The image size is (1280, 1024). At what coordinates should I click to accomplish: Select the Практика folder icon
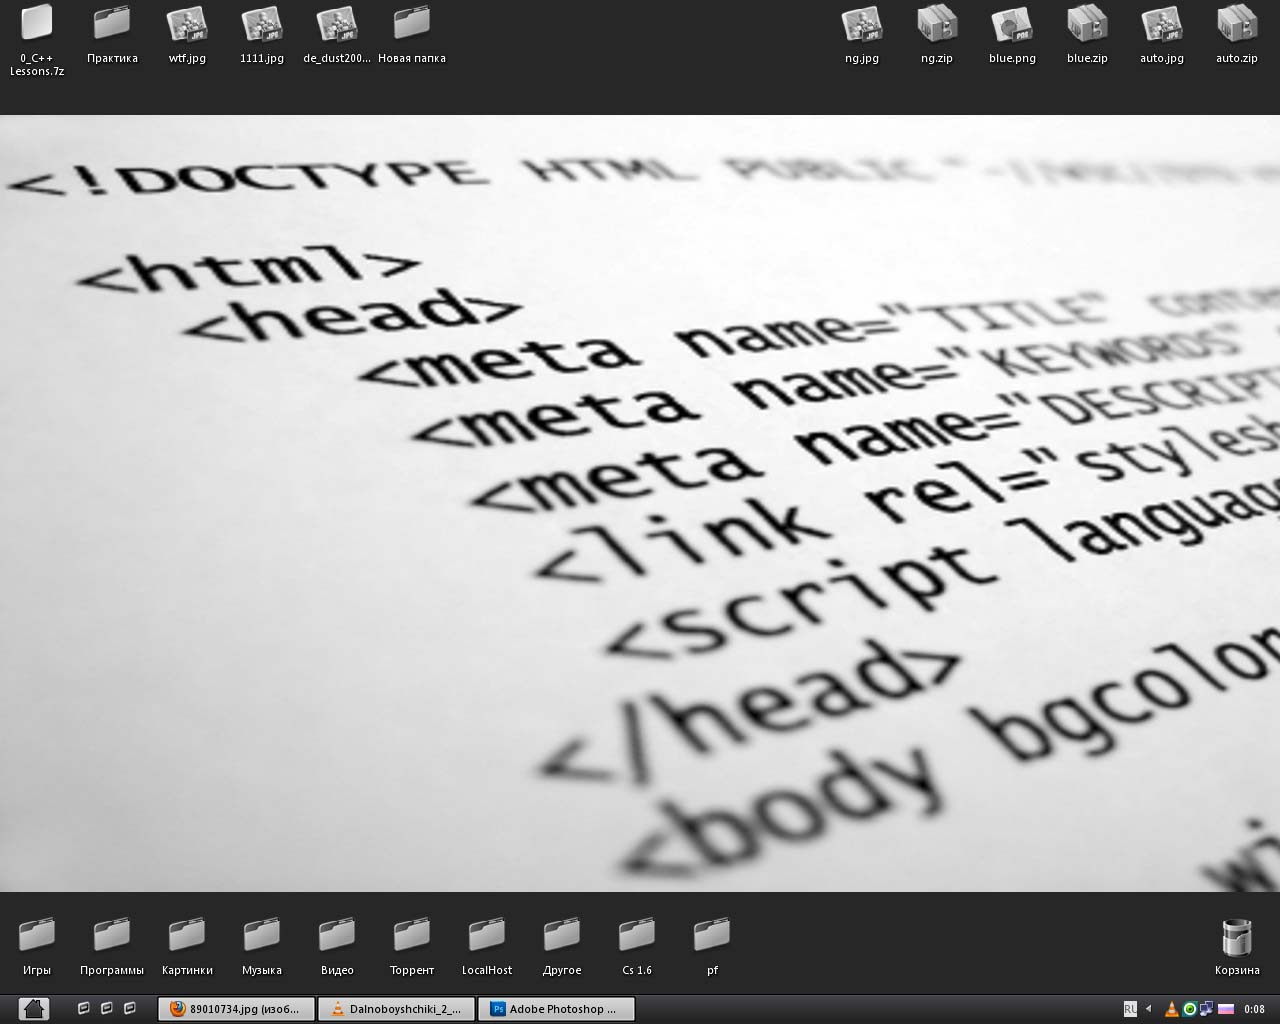click(x=112, y=23)
